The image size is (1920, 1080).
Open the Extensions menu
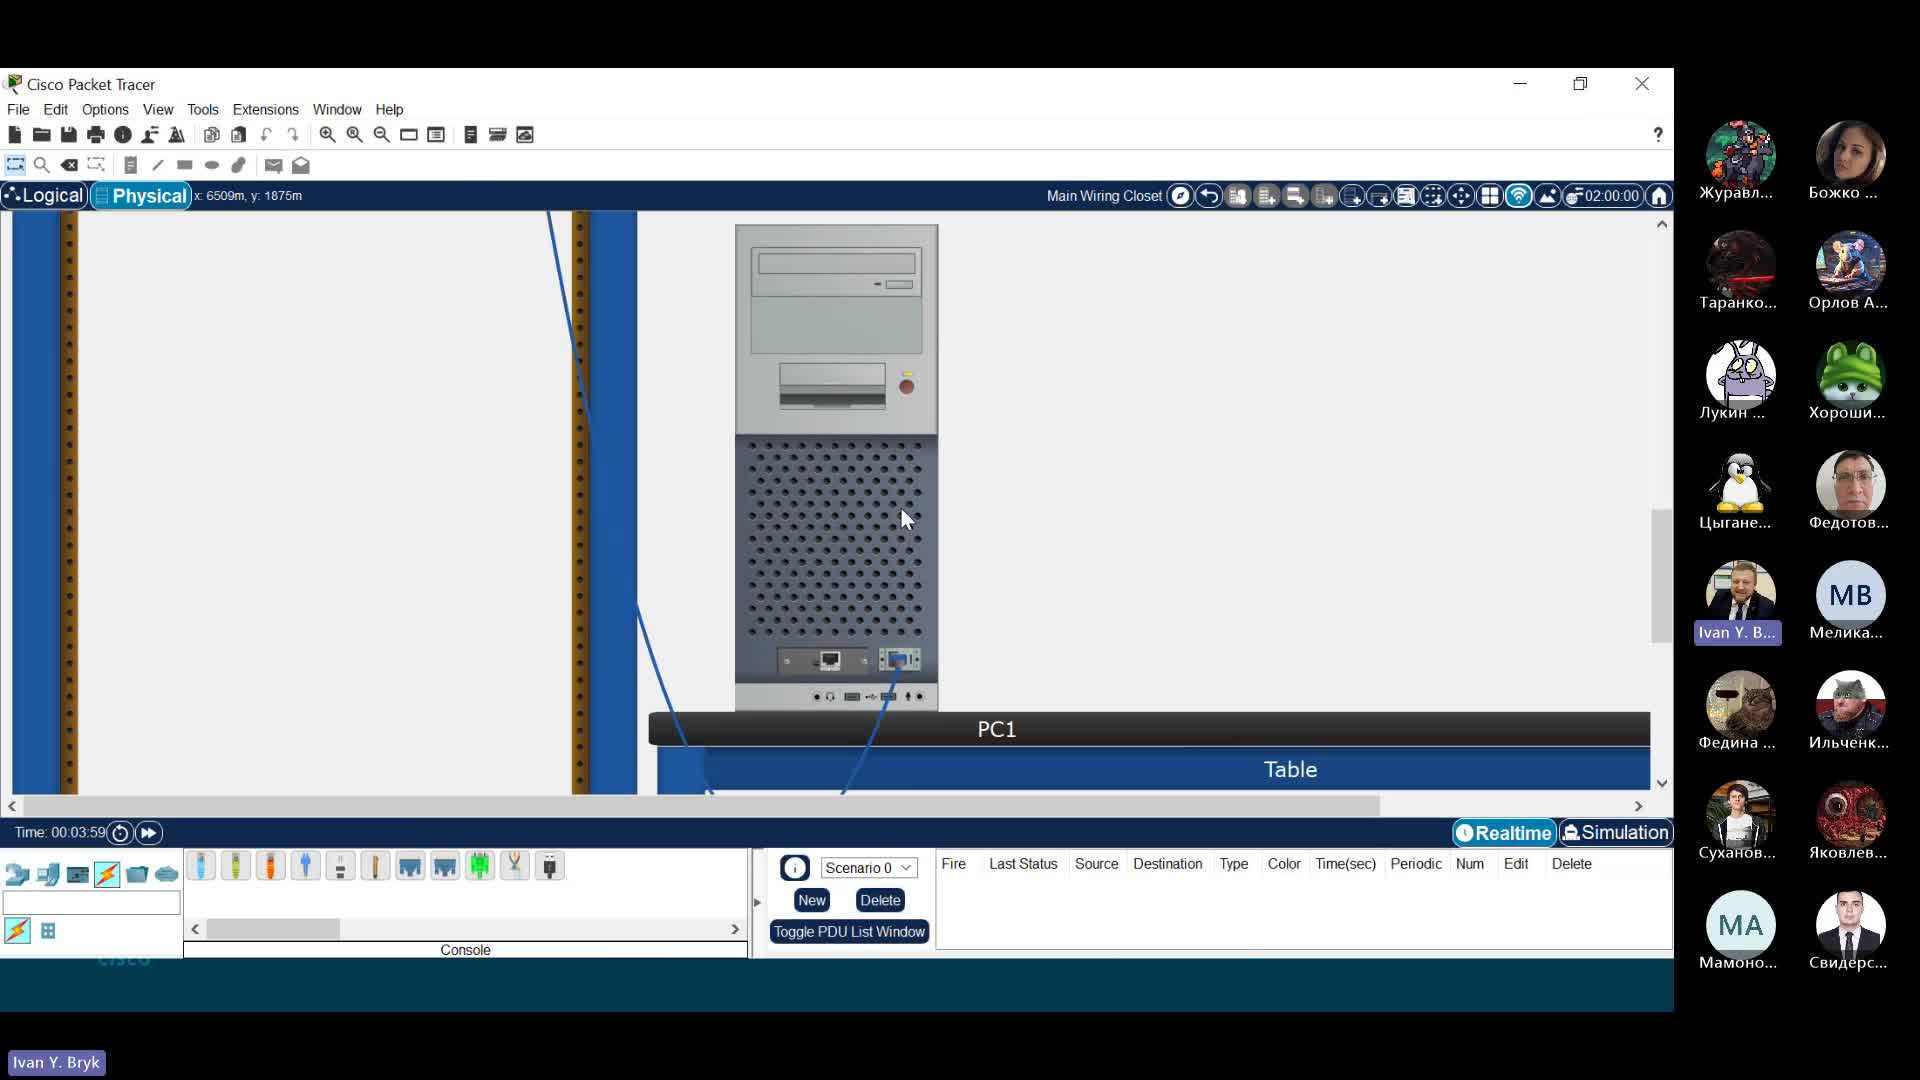point(265,110)
